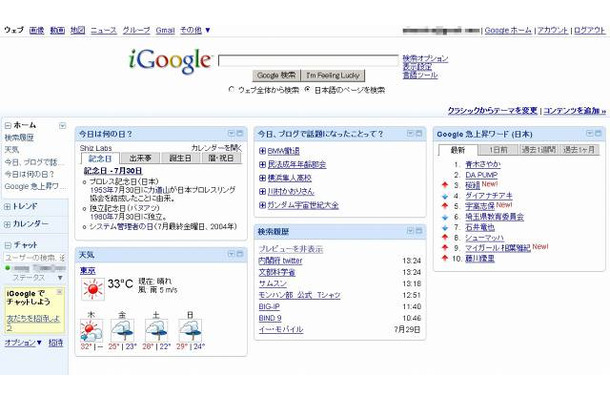Open 地図 in the top navigation
This screenshot has width=610, height=400.
pyautogui.click(x=78, y=30)
